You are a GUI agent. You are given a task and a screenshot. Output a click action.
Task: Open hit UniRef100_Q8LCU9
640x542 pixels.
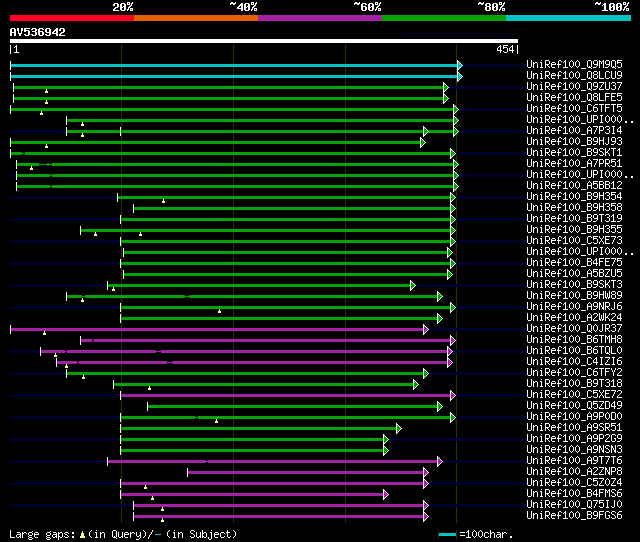pyautogui.click(x=574, y=75)
